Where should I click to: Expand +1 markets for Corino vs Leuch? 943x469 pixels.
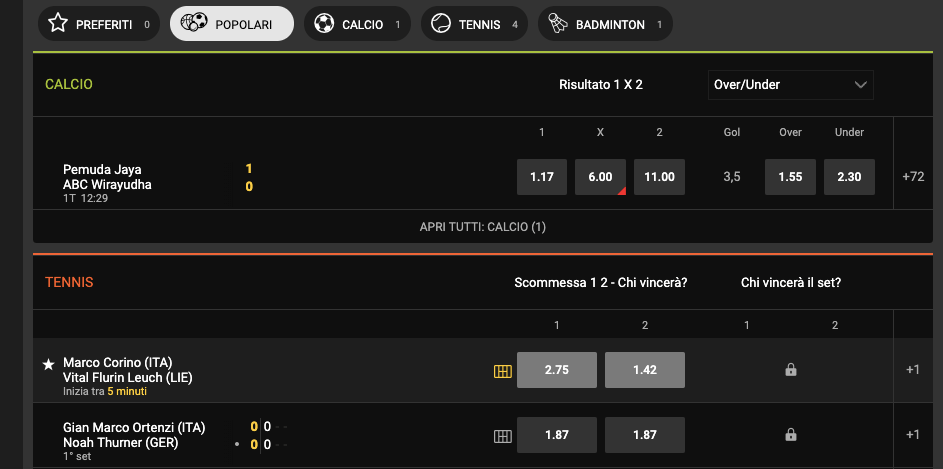point(913,370)
